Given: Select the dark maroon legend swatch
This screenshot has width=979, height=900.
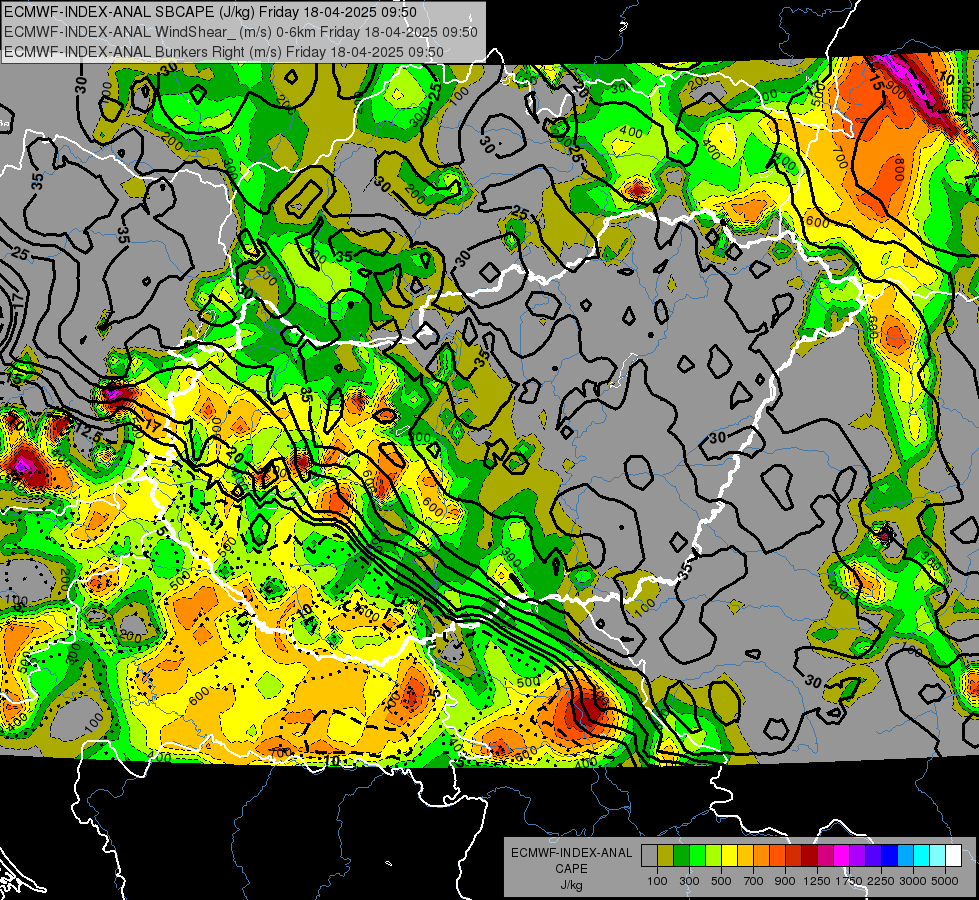Looking at the screenshot, I should pos(809,856).
